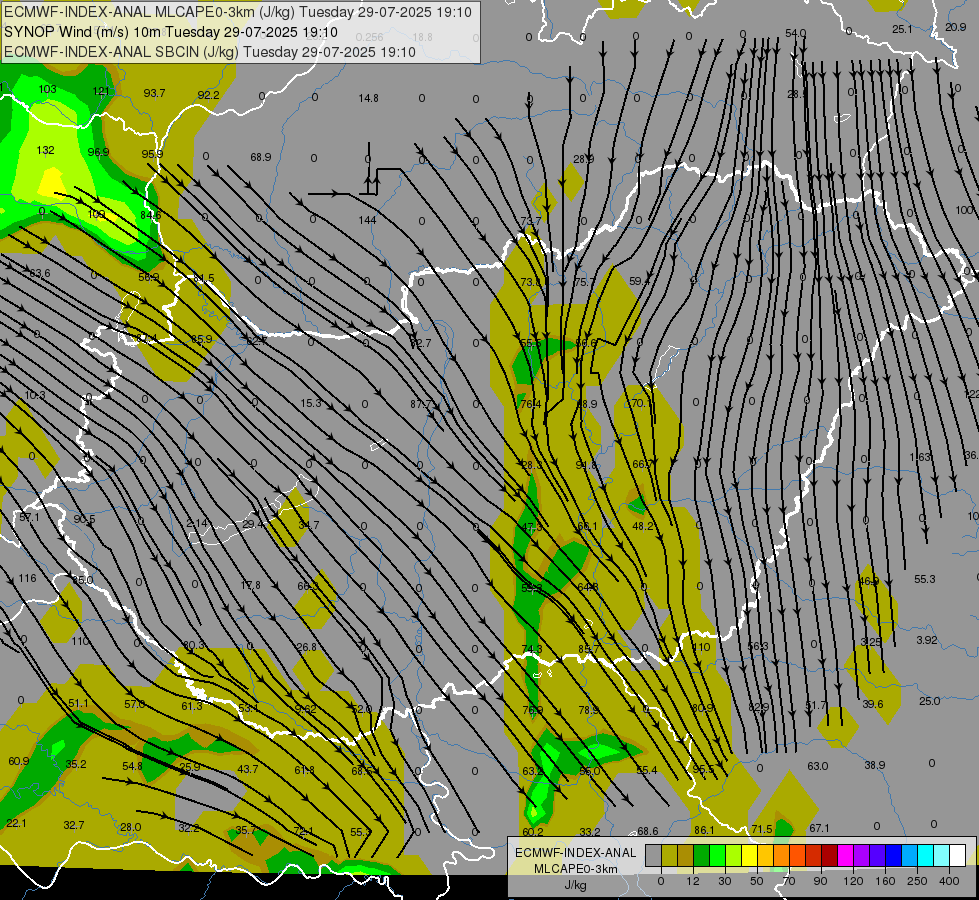
Task: Click the map value 61.3
Action: click(192, 706)
